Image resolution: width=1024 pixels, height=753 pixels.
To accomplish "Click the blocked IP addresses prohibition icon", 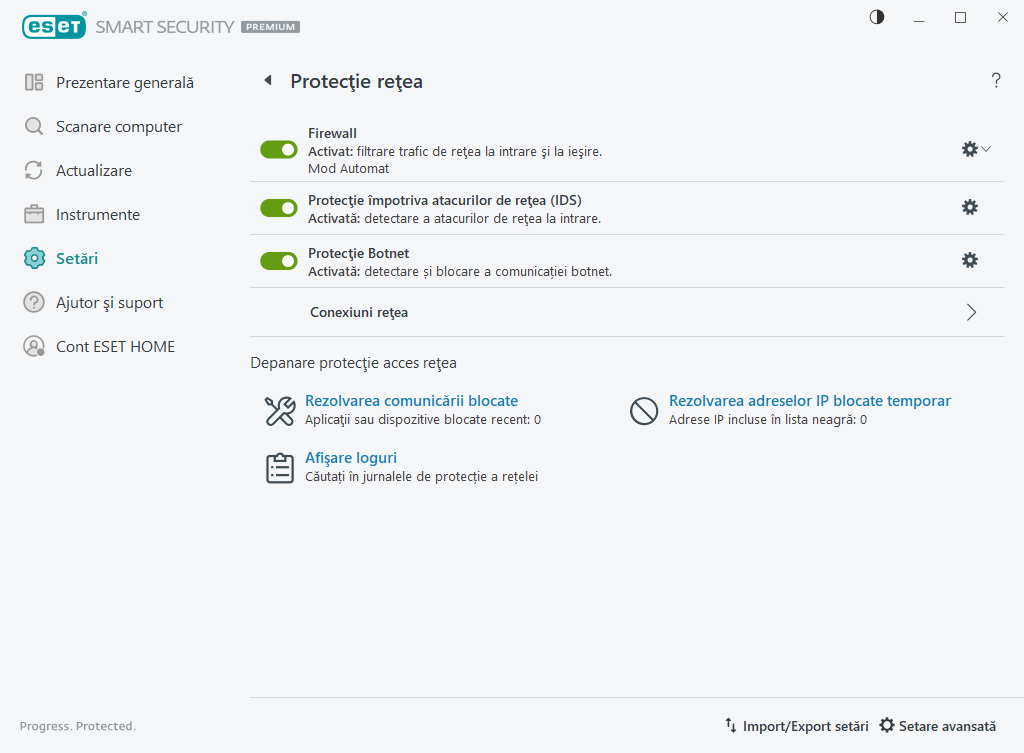I will coord(643,410).
